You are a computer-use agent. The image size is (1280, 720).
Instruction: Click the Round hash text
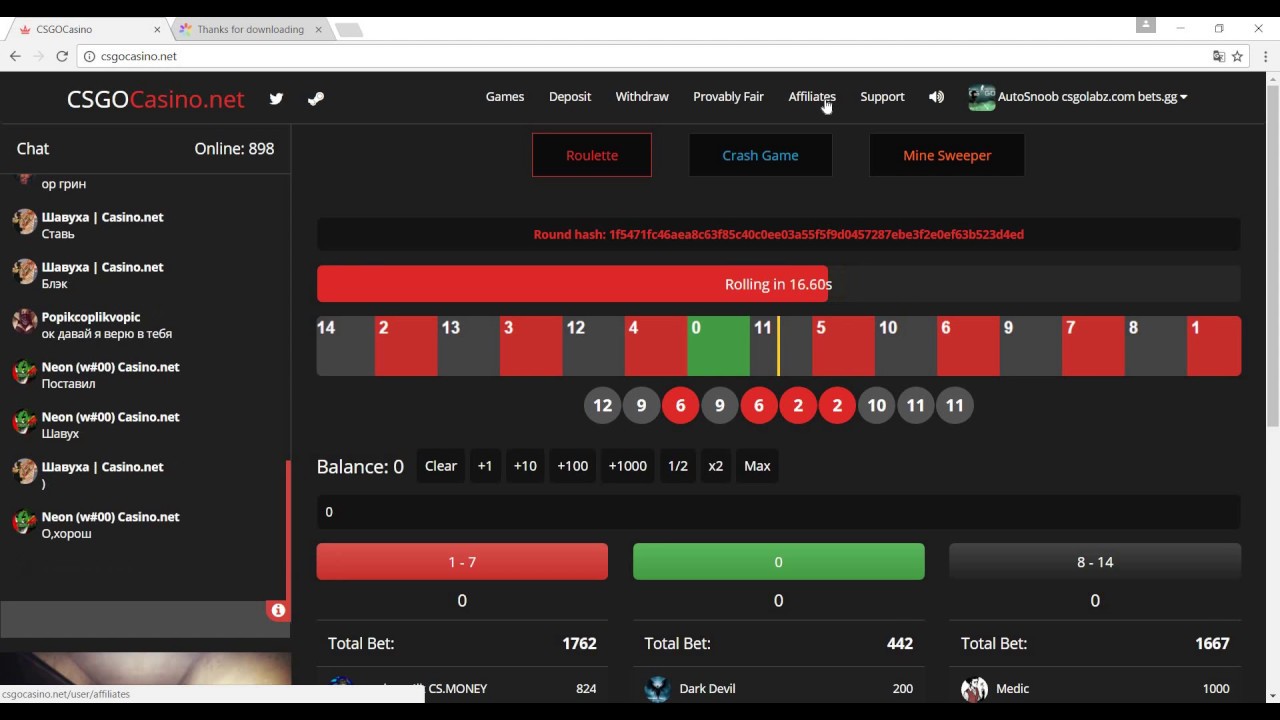click(779, 234)
